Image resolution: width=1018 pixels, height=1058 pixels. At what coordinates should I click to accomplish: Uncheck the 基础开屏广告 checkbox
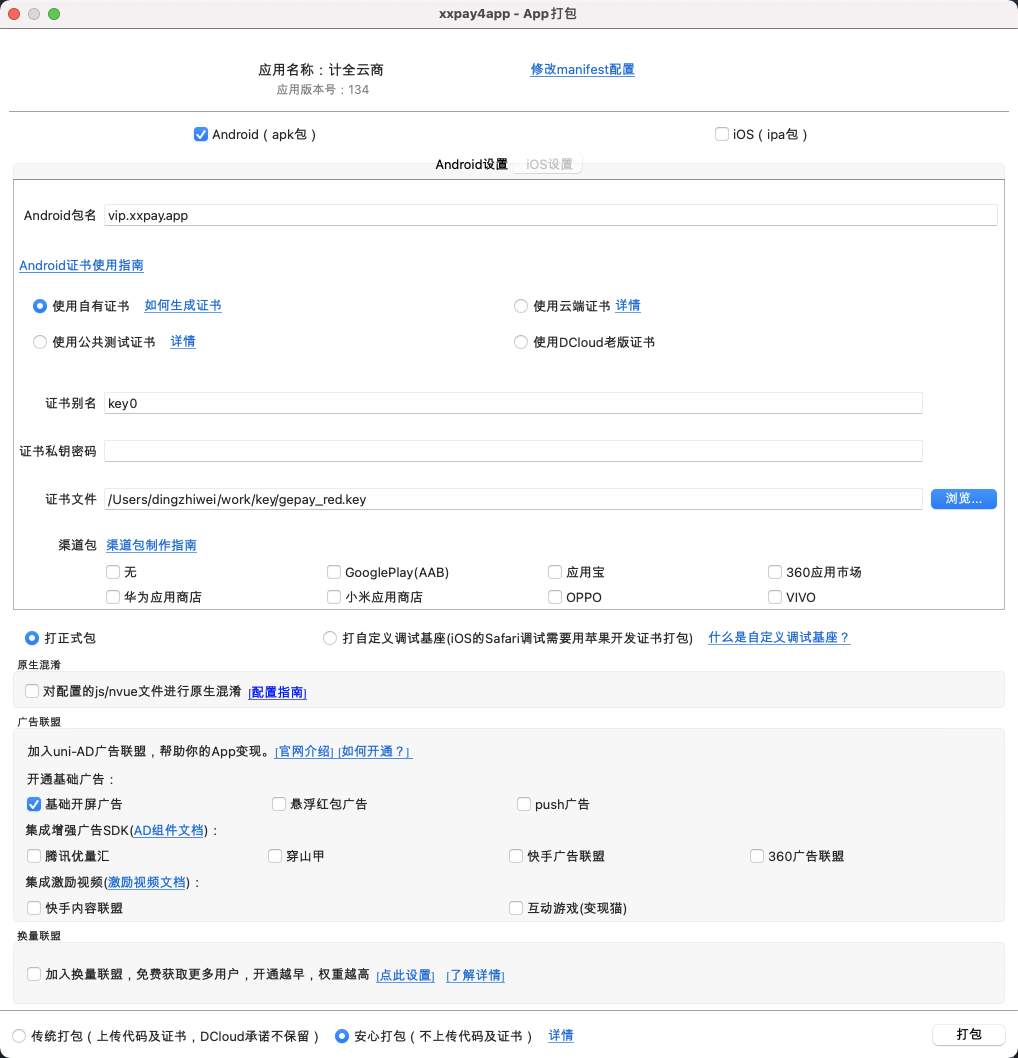tap(34, 804)
